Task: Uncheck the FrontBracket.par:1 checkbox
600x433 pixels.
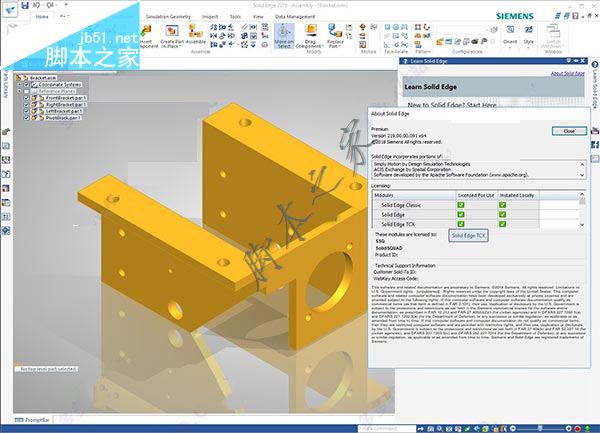Action: pos(26,98)
